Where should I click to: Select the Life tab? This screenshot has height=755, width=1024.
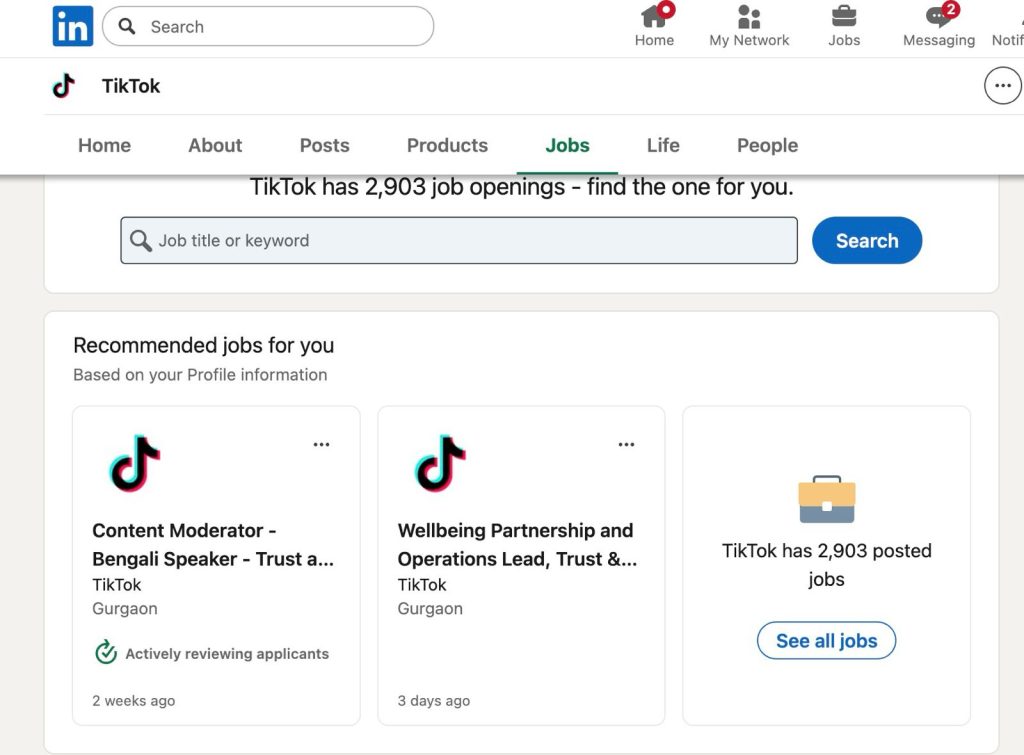(x=662, y=145)
